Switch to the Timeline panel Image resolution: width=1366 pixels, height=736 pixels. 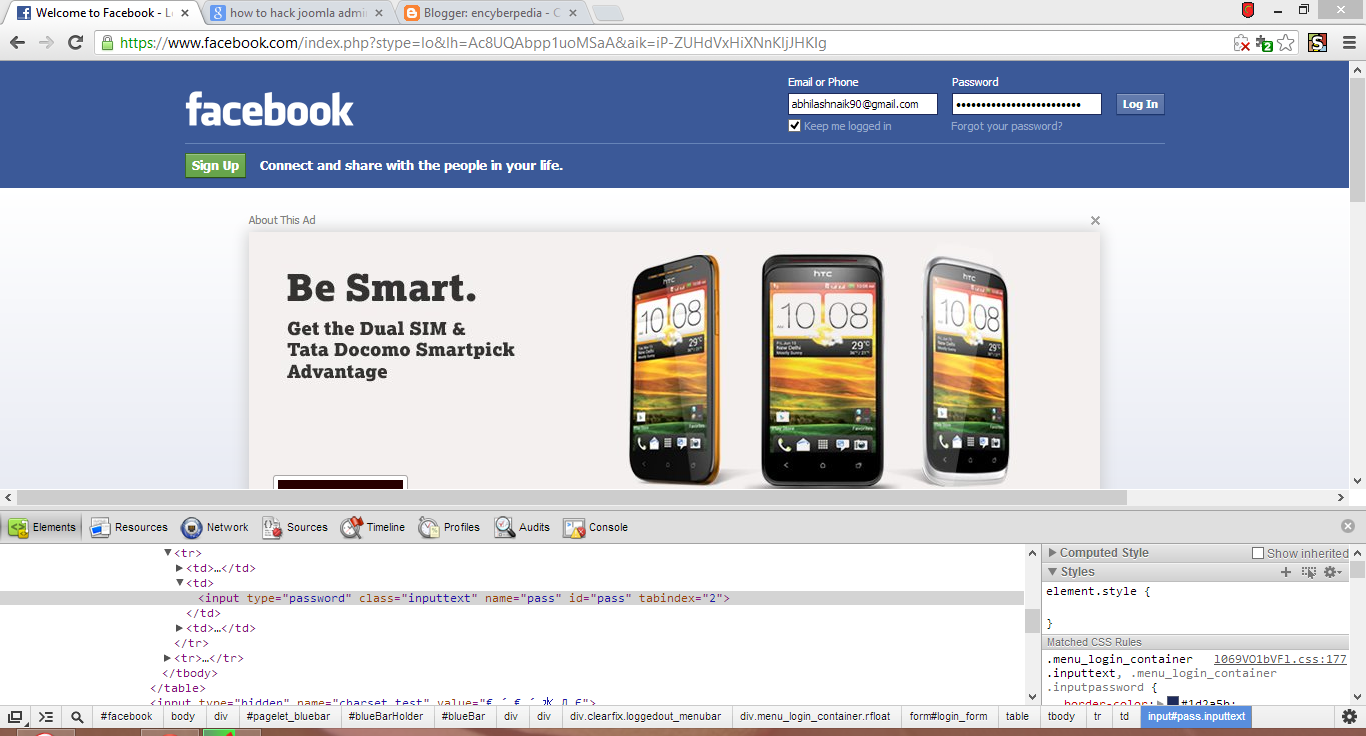tap(373, 527)
